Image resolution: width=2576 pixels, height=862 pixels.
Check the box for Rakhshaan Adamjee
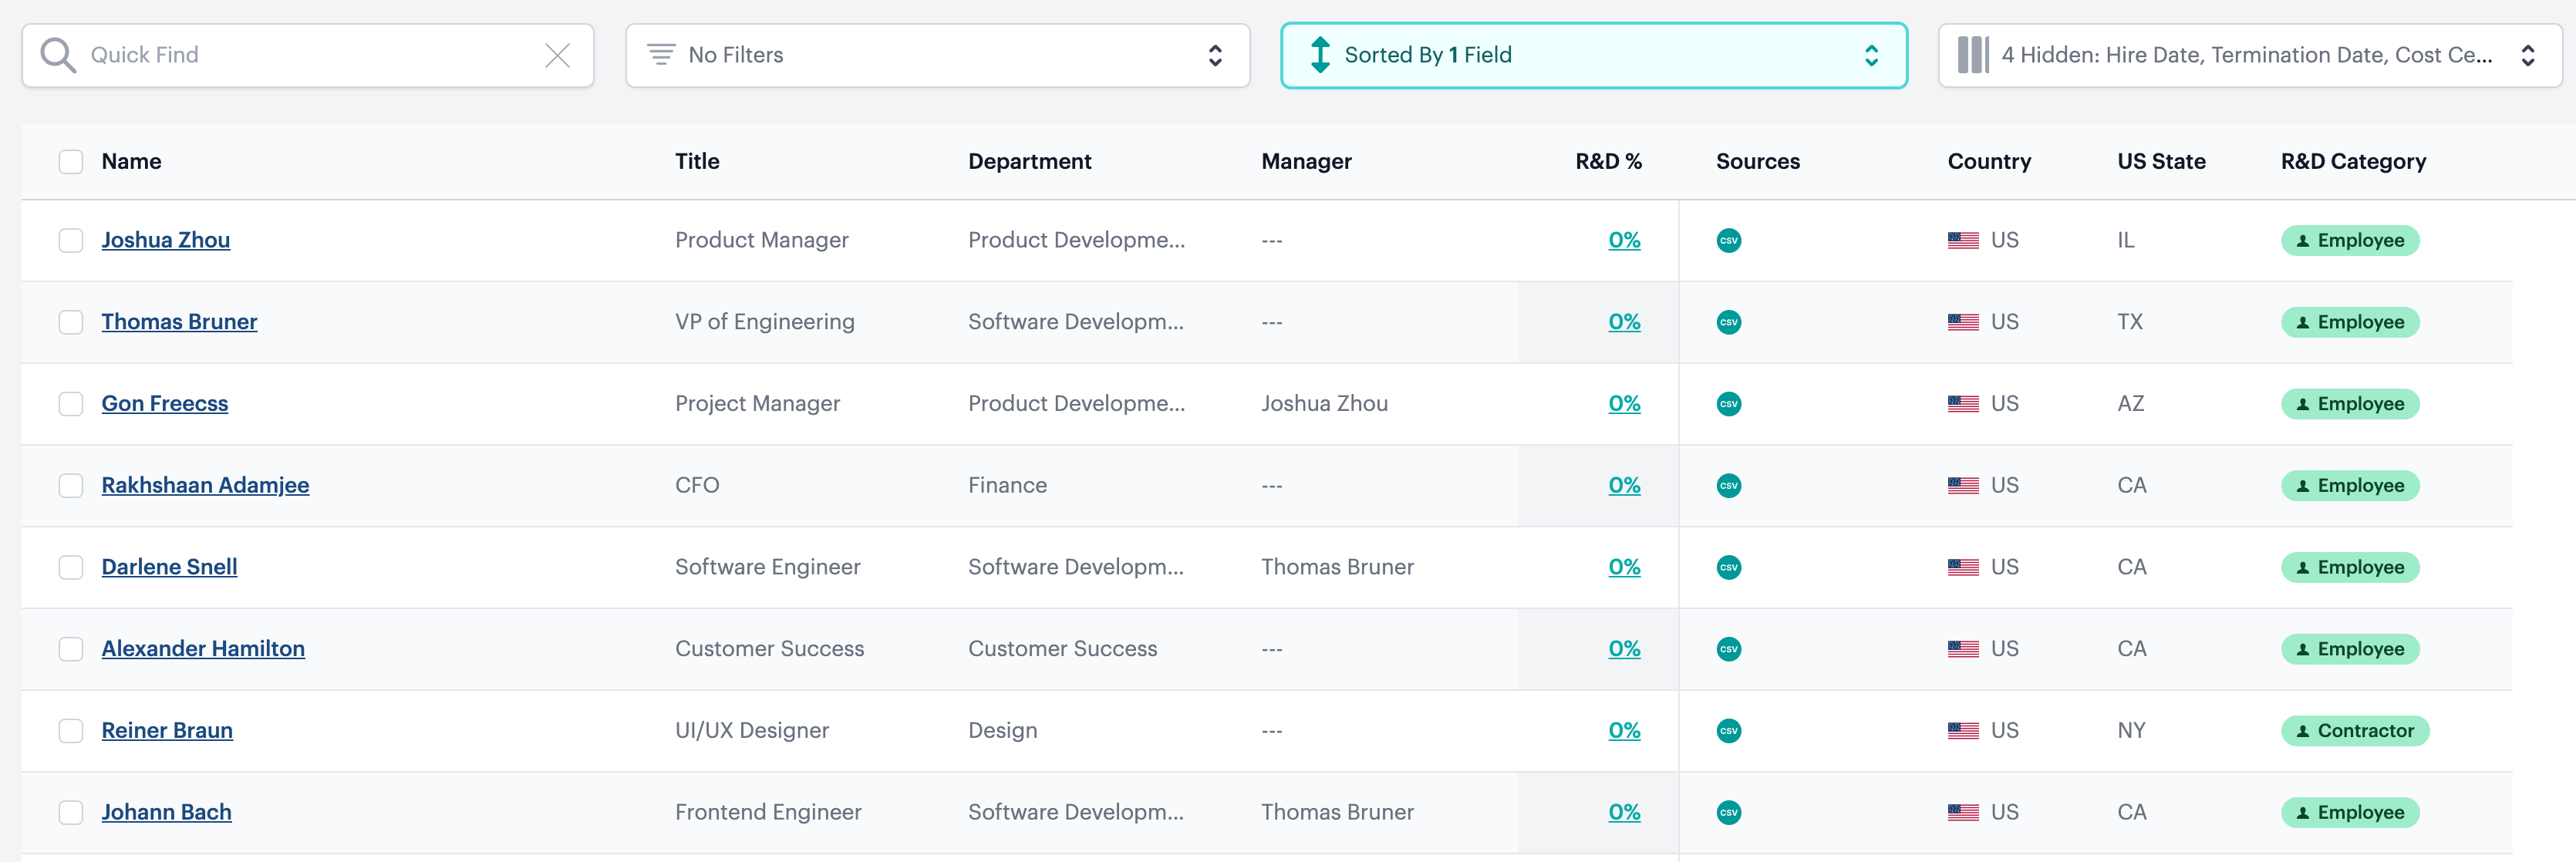pyautogui.click(x=70, y=486)
